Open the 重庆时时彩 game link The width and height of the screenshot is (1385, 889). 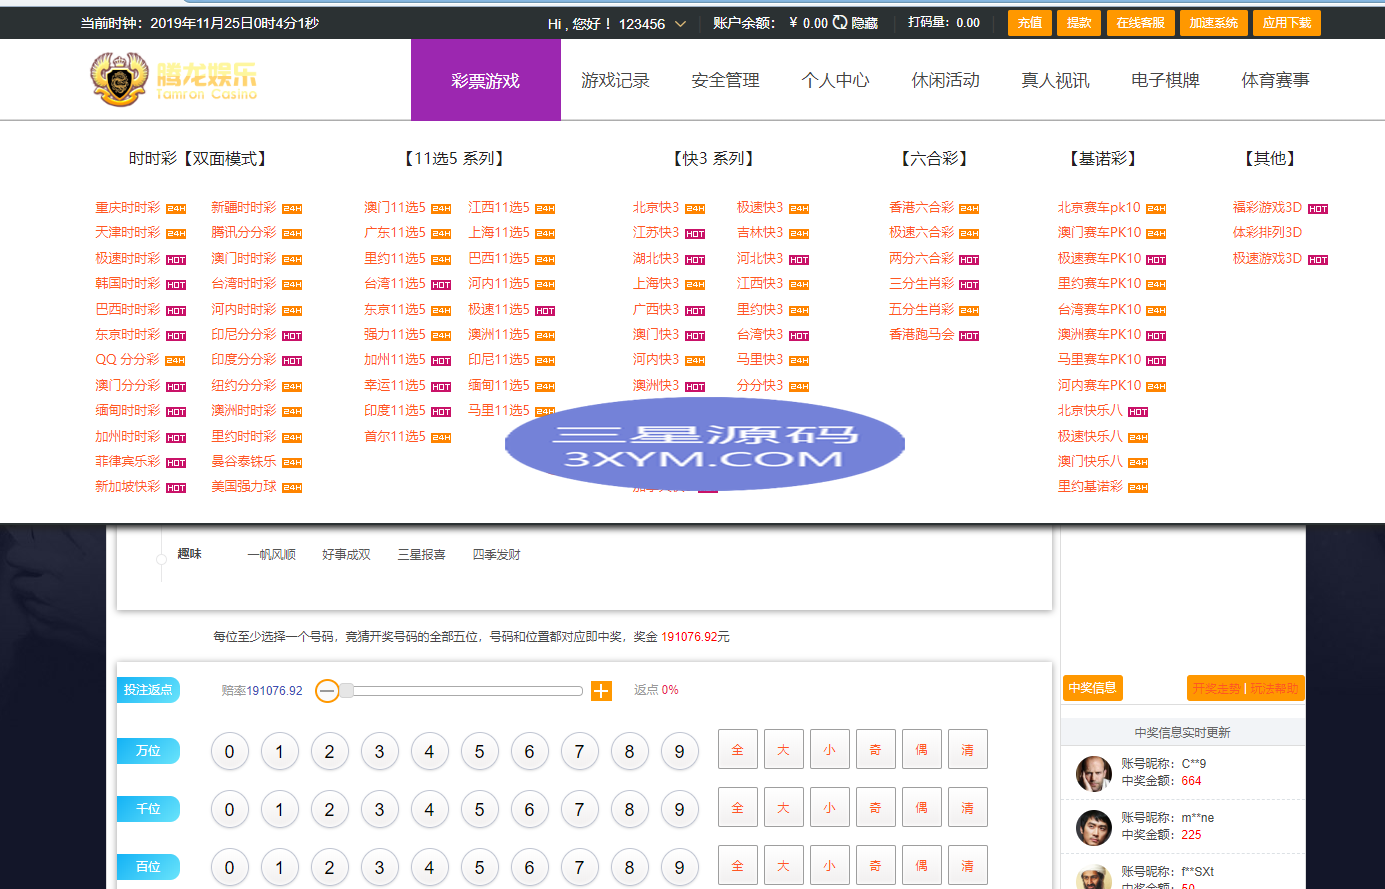tap(127, 208)
